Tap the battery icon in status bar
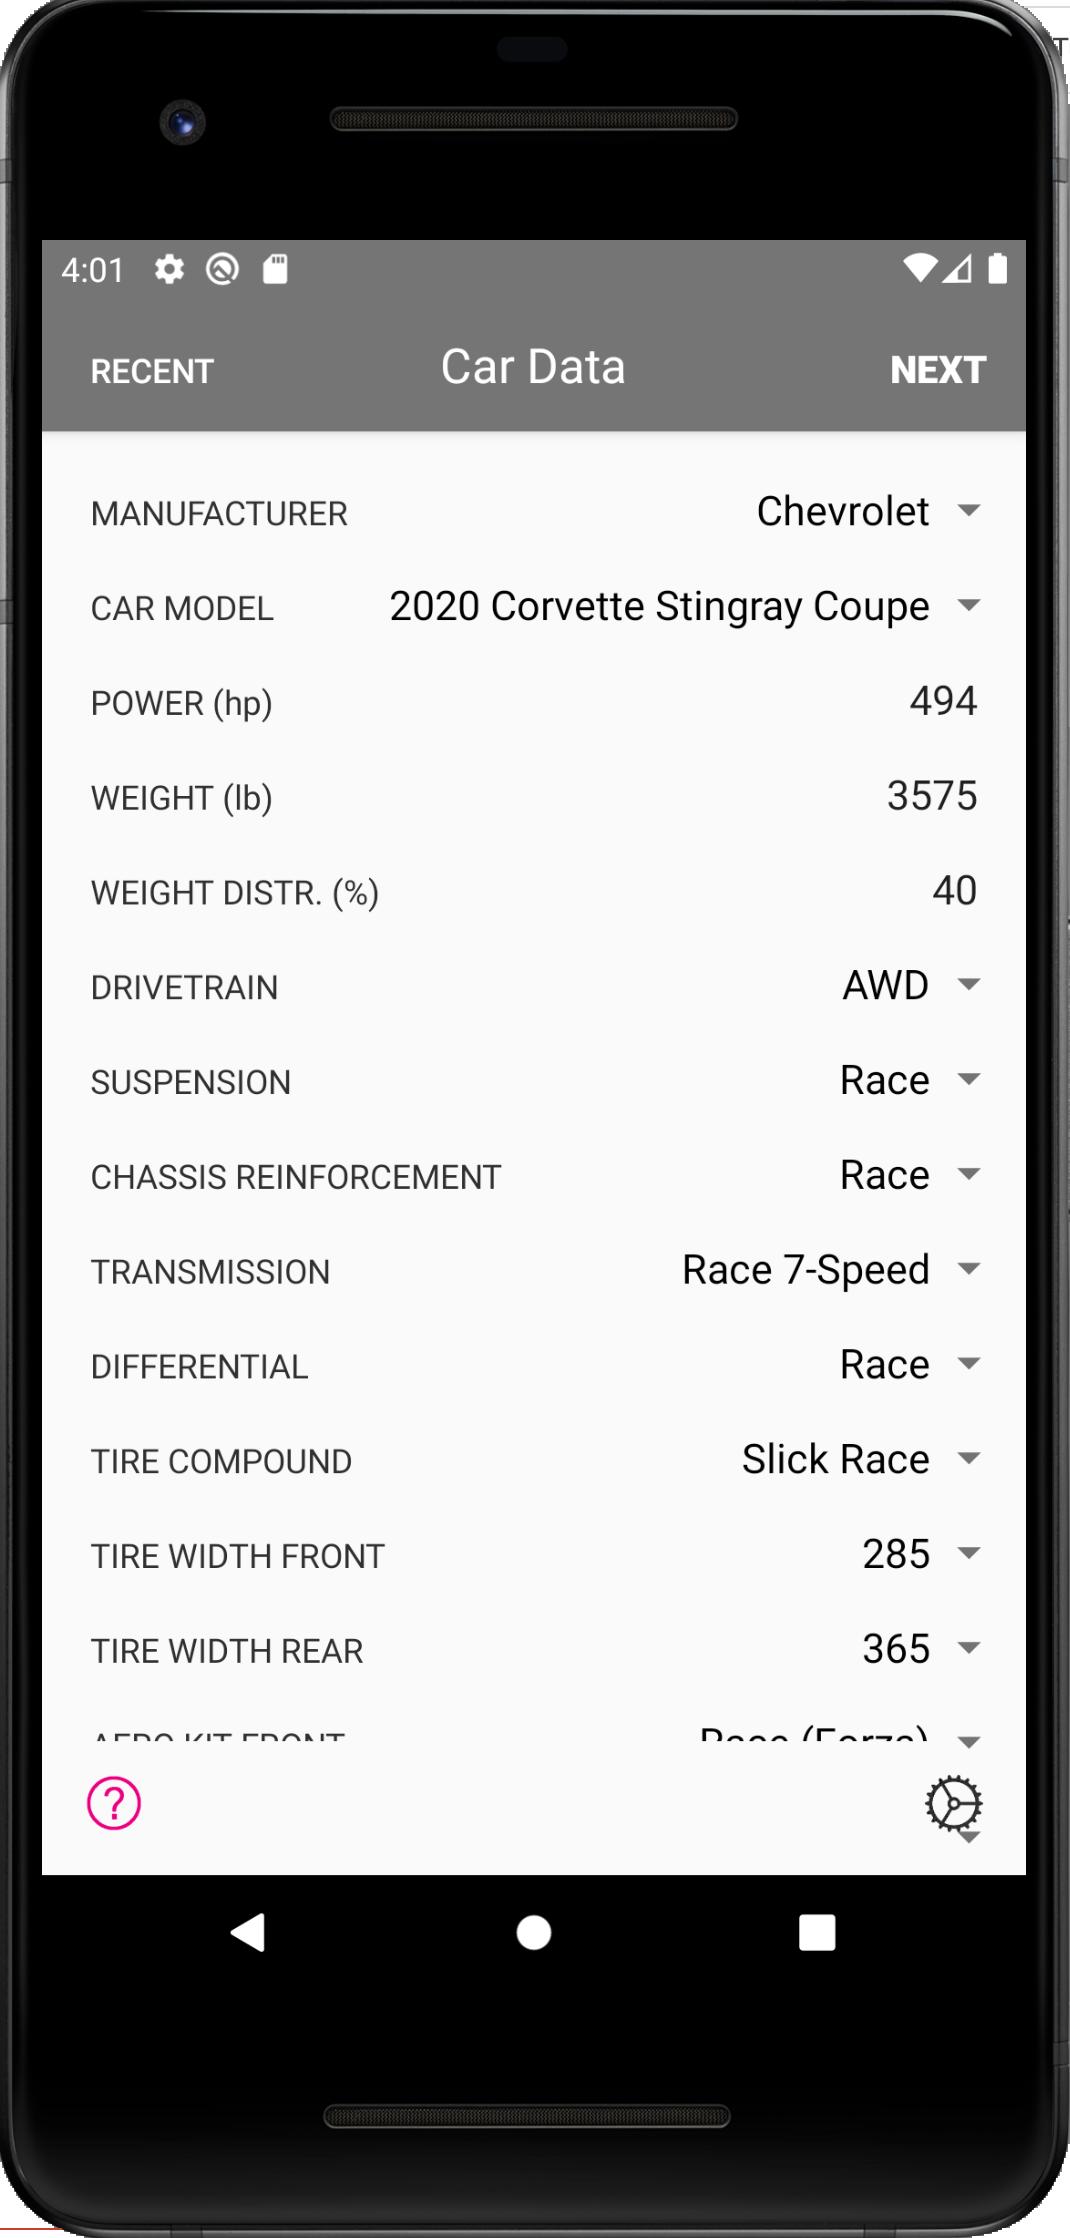The image size is (1070, 2238). tap(997, 268)
